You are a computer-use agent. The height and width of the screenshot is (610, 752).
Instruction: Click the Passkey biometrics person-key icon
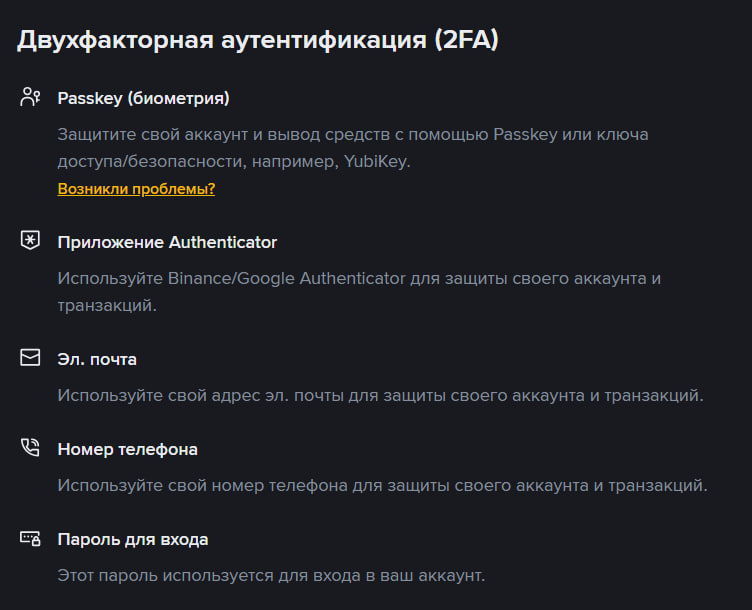pyautogui.click(x=30, y=98)
